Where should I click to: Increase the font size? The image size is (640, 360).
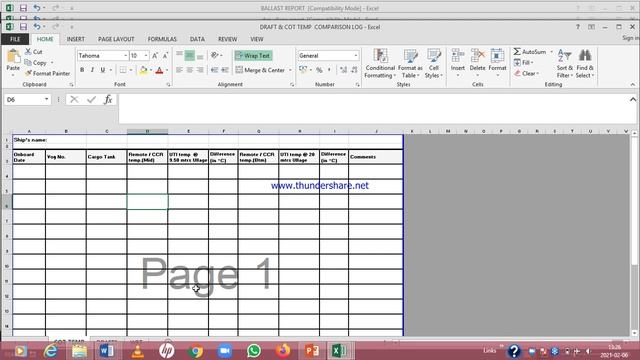(155, 56)
